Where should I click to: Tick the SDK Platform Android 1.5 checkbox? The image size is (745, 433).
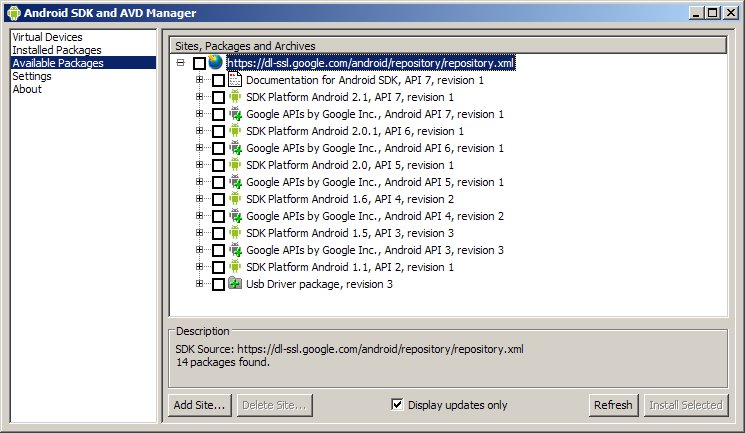[218, 233]
